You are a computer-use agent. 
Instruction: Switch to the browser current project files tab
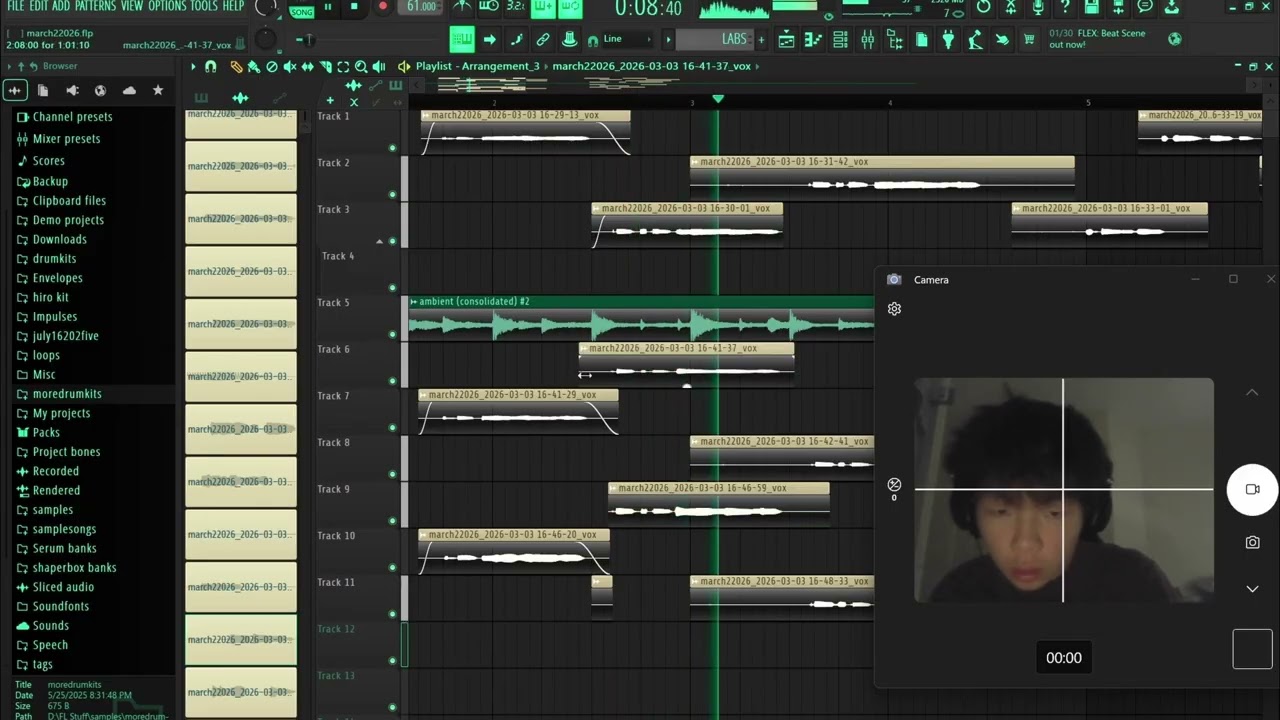pyautogui.click(x=43, y=90)
